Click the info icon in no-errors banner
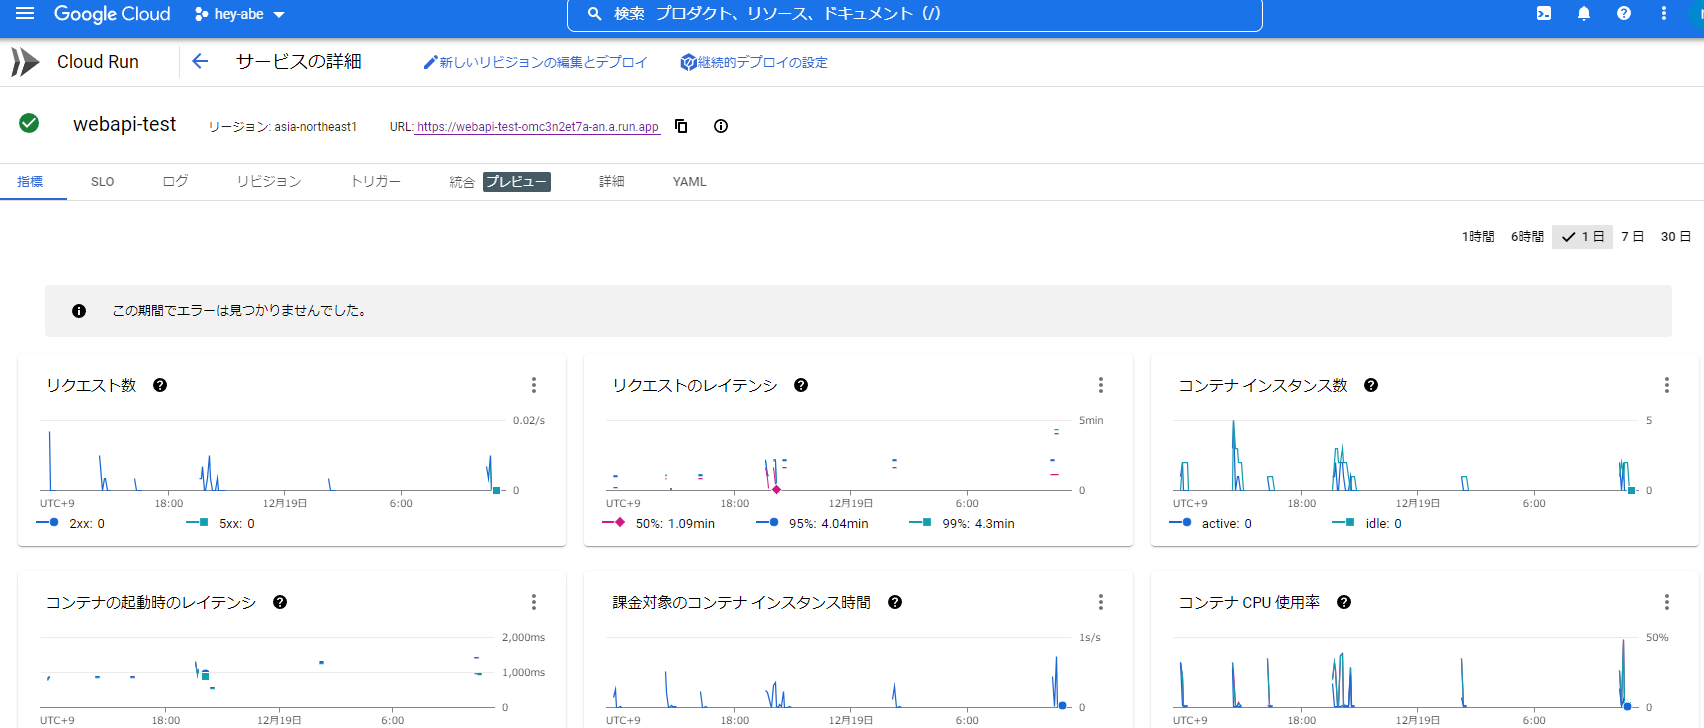Screen dimensions: 1704x728 click(x=79, y=311)
